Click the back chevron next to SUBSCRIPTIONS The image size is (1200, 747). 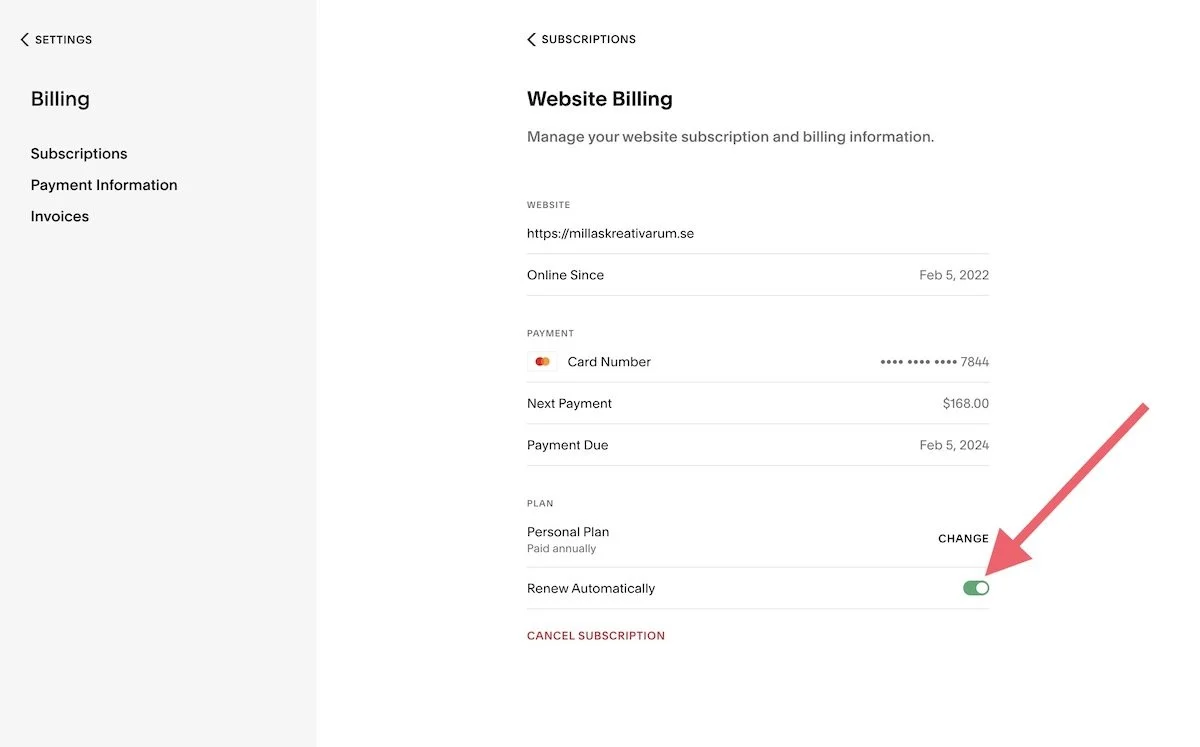[531, 39]
